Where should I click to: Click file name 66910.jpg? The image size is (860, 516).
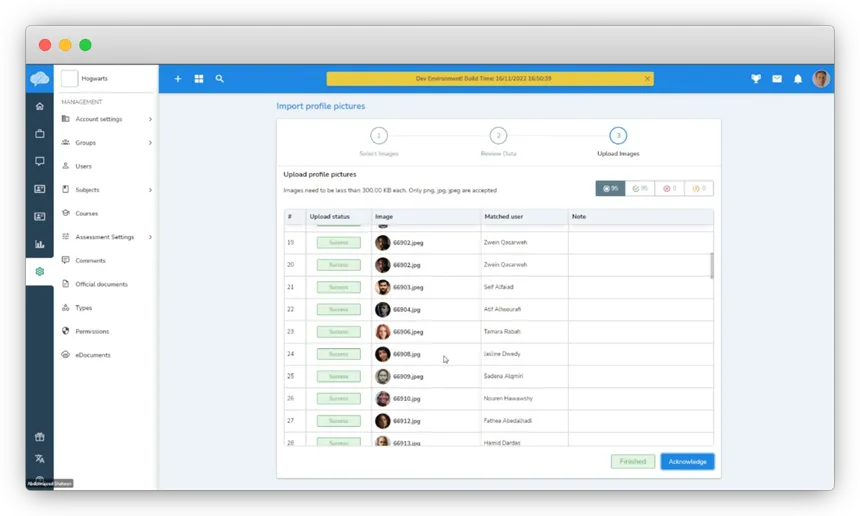coord(406,399)
